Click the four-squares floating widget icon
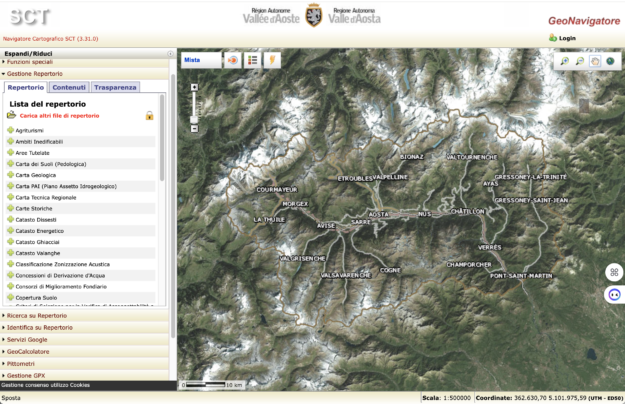The width and height of the screenshot is (625, 404). click(x=614, y=273)
